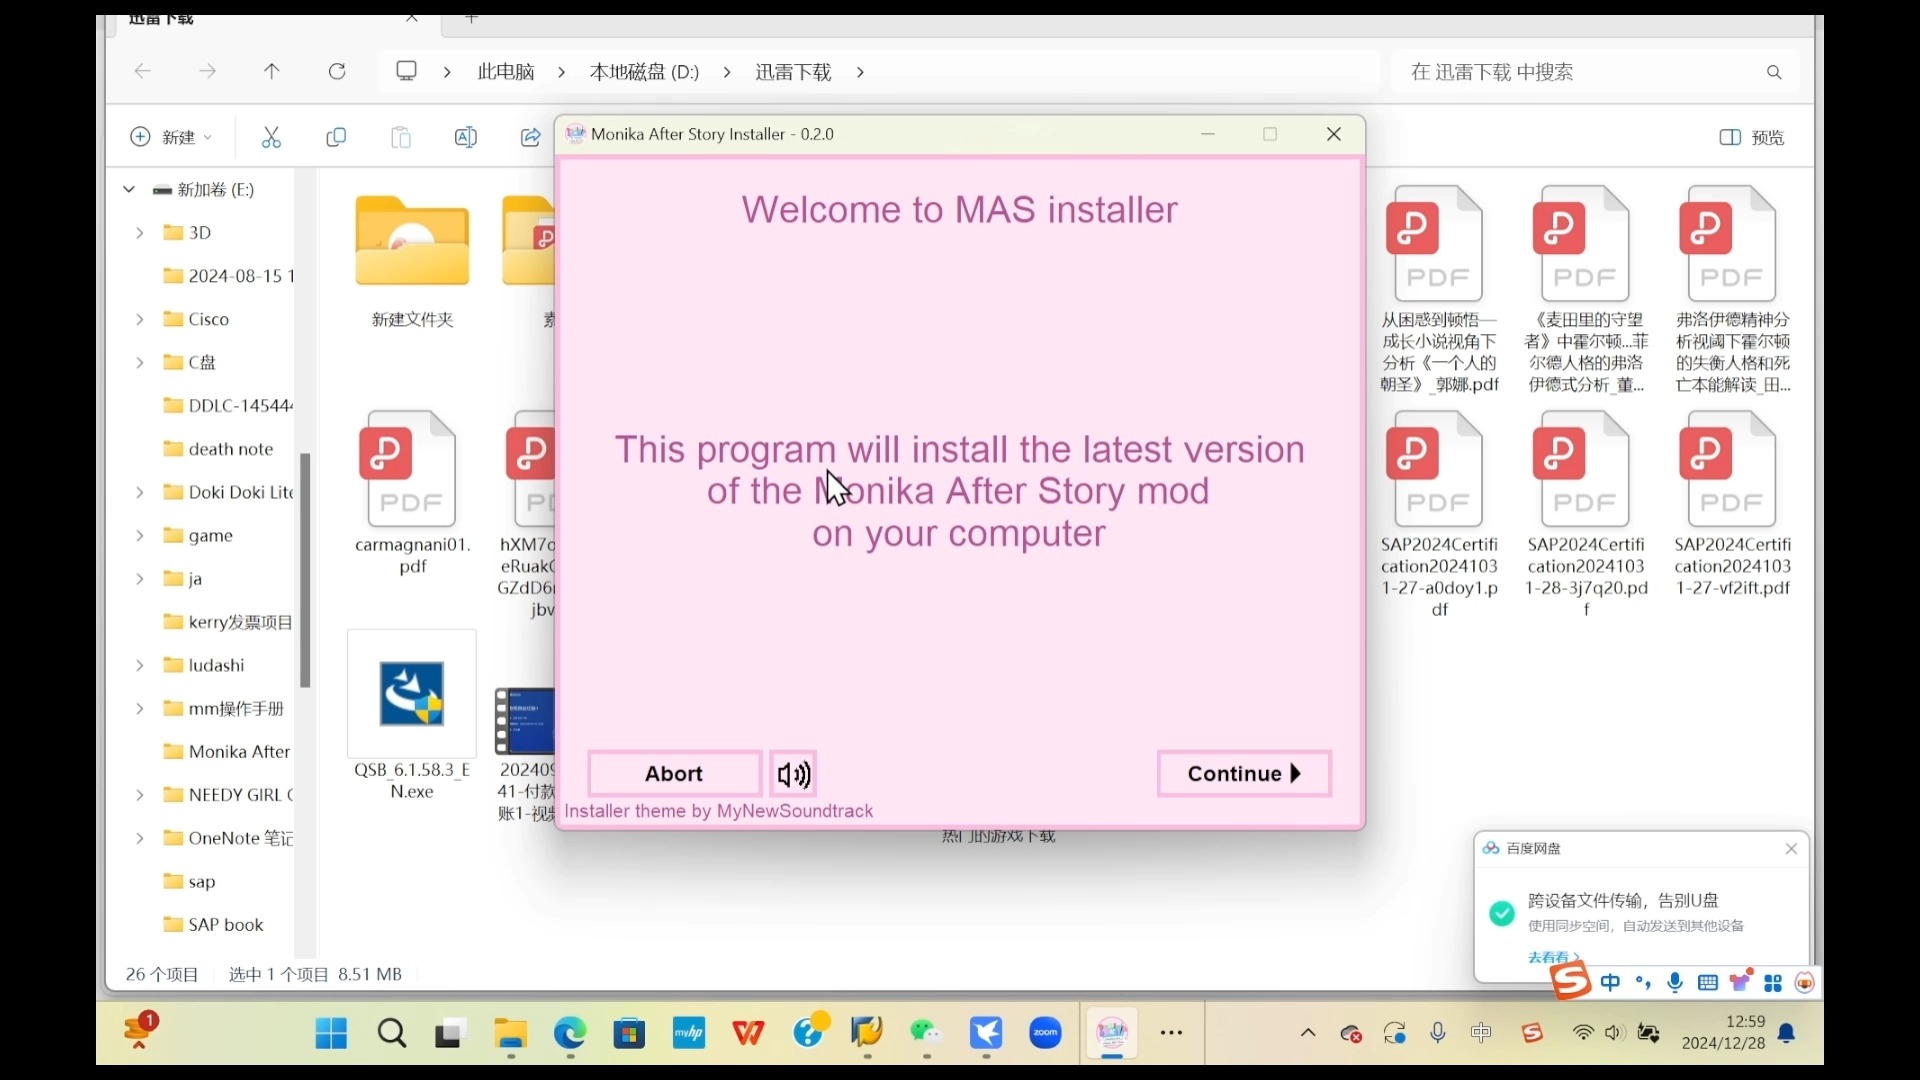1920x1080 pixels.
Task: Click the navigation pane scrollbar
Action: click(x=305, y=570)
